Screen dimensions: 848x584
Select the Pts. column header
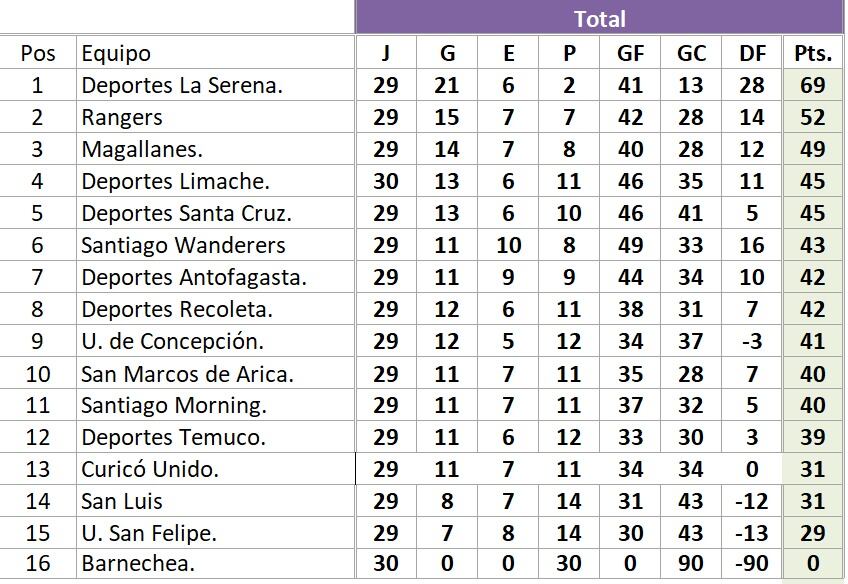[x=813, y=53]
